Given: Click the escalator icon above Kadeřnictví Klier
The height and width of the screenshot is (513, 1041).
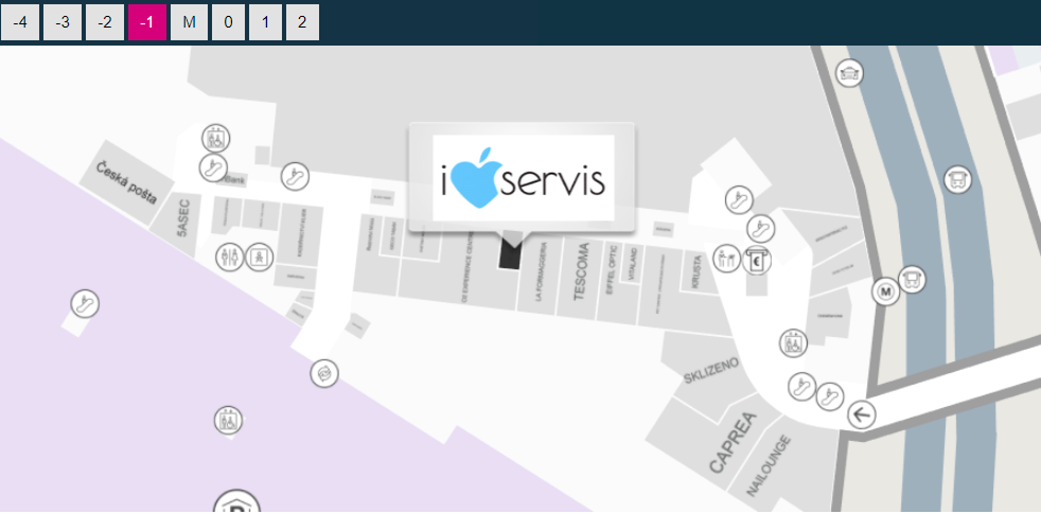Looking at the screenshot, I should [295, 176].
